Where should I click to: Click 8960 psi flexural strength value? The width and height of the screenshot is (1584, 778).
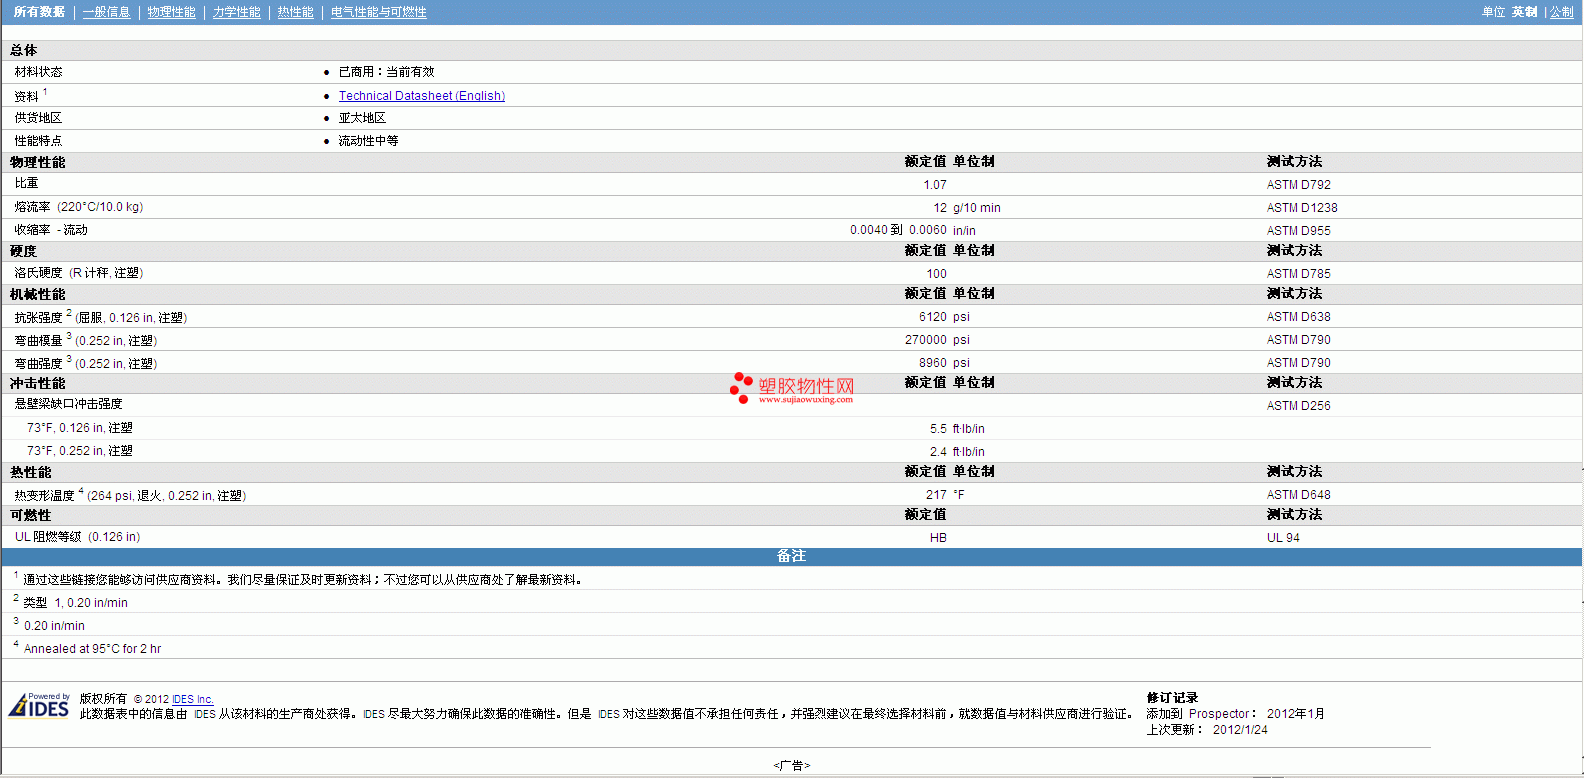[944, 363]
